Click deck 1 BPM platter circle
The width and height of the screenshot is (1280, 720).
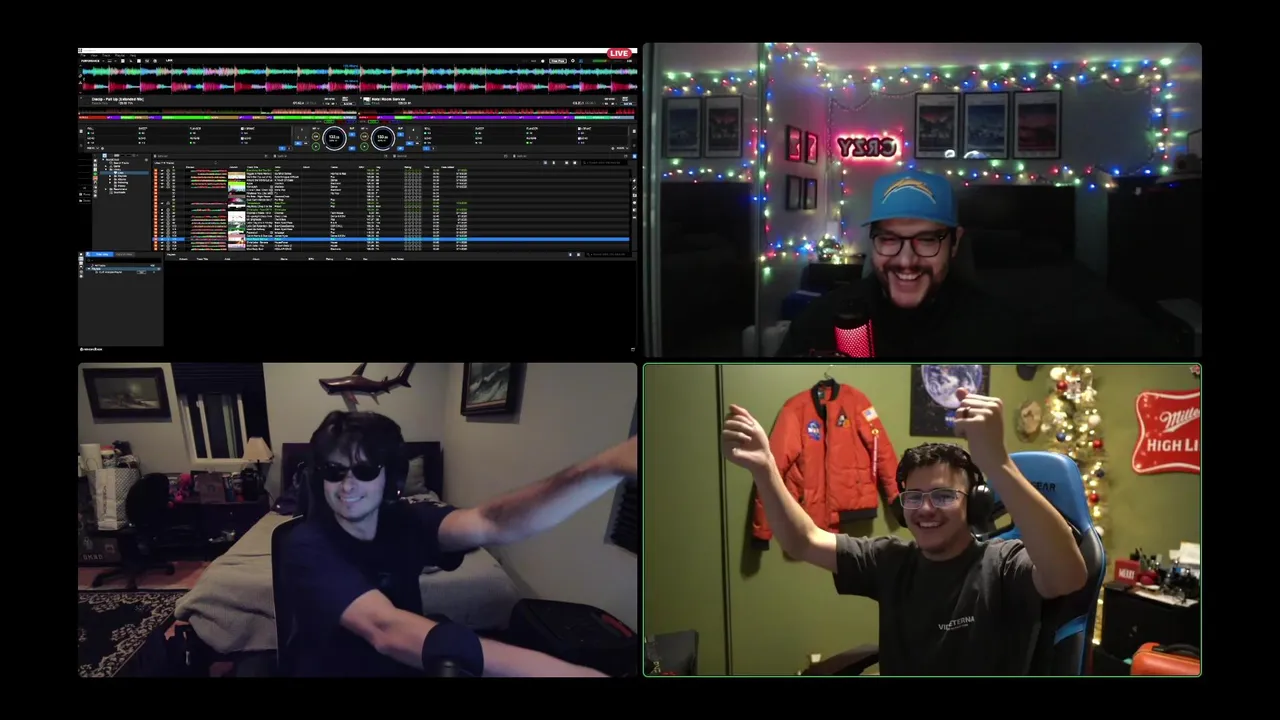click(334, 138)
